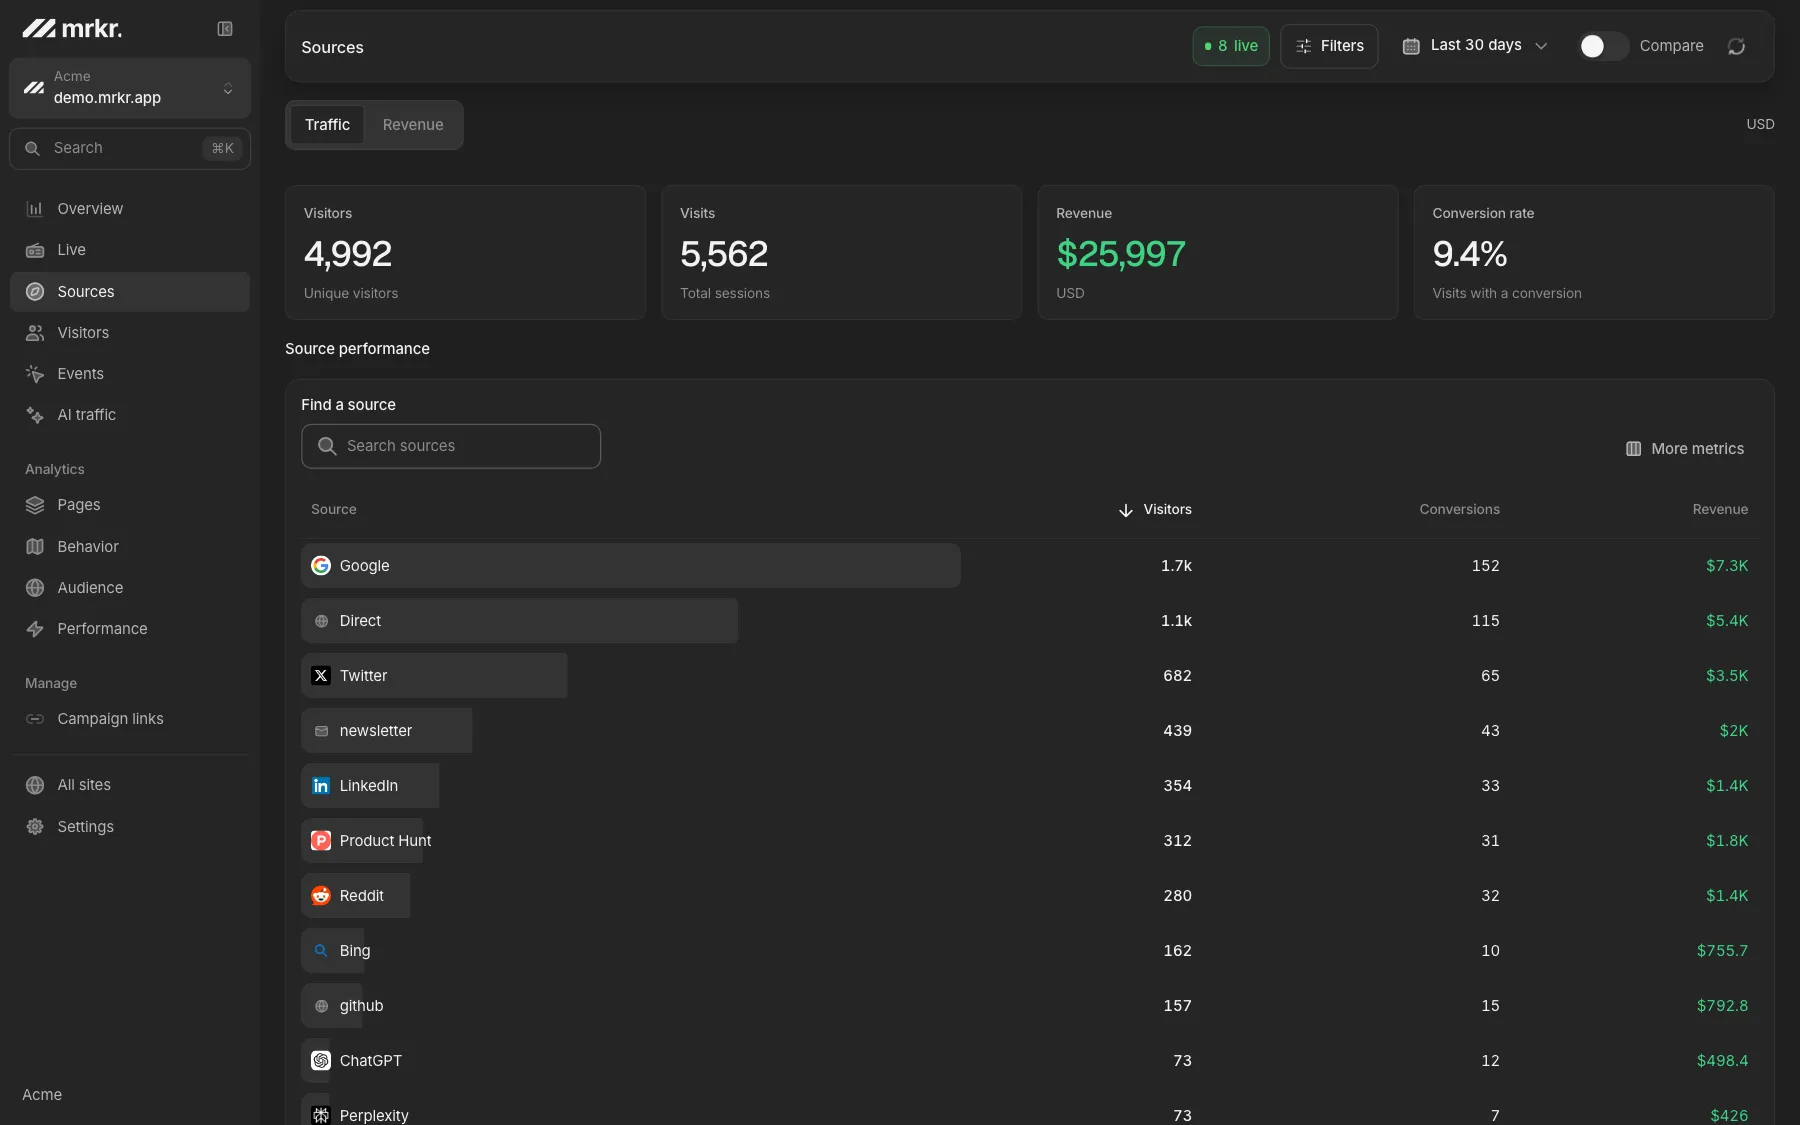
Task: Click the Twitter X icon
Action: (321, 676)
